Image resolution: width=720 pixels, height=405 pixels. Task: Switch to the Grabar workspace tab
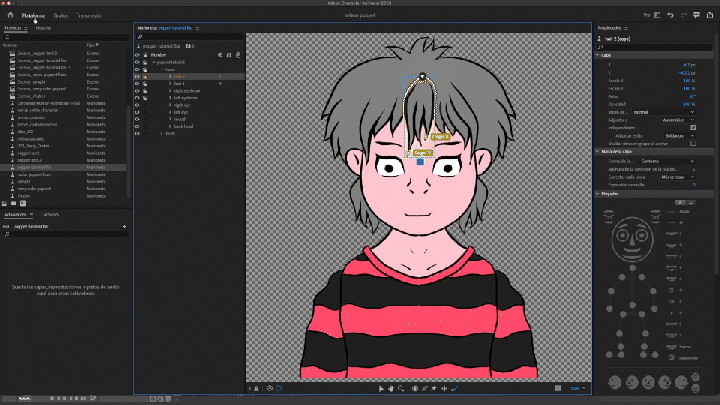61,16
